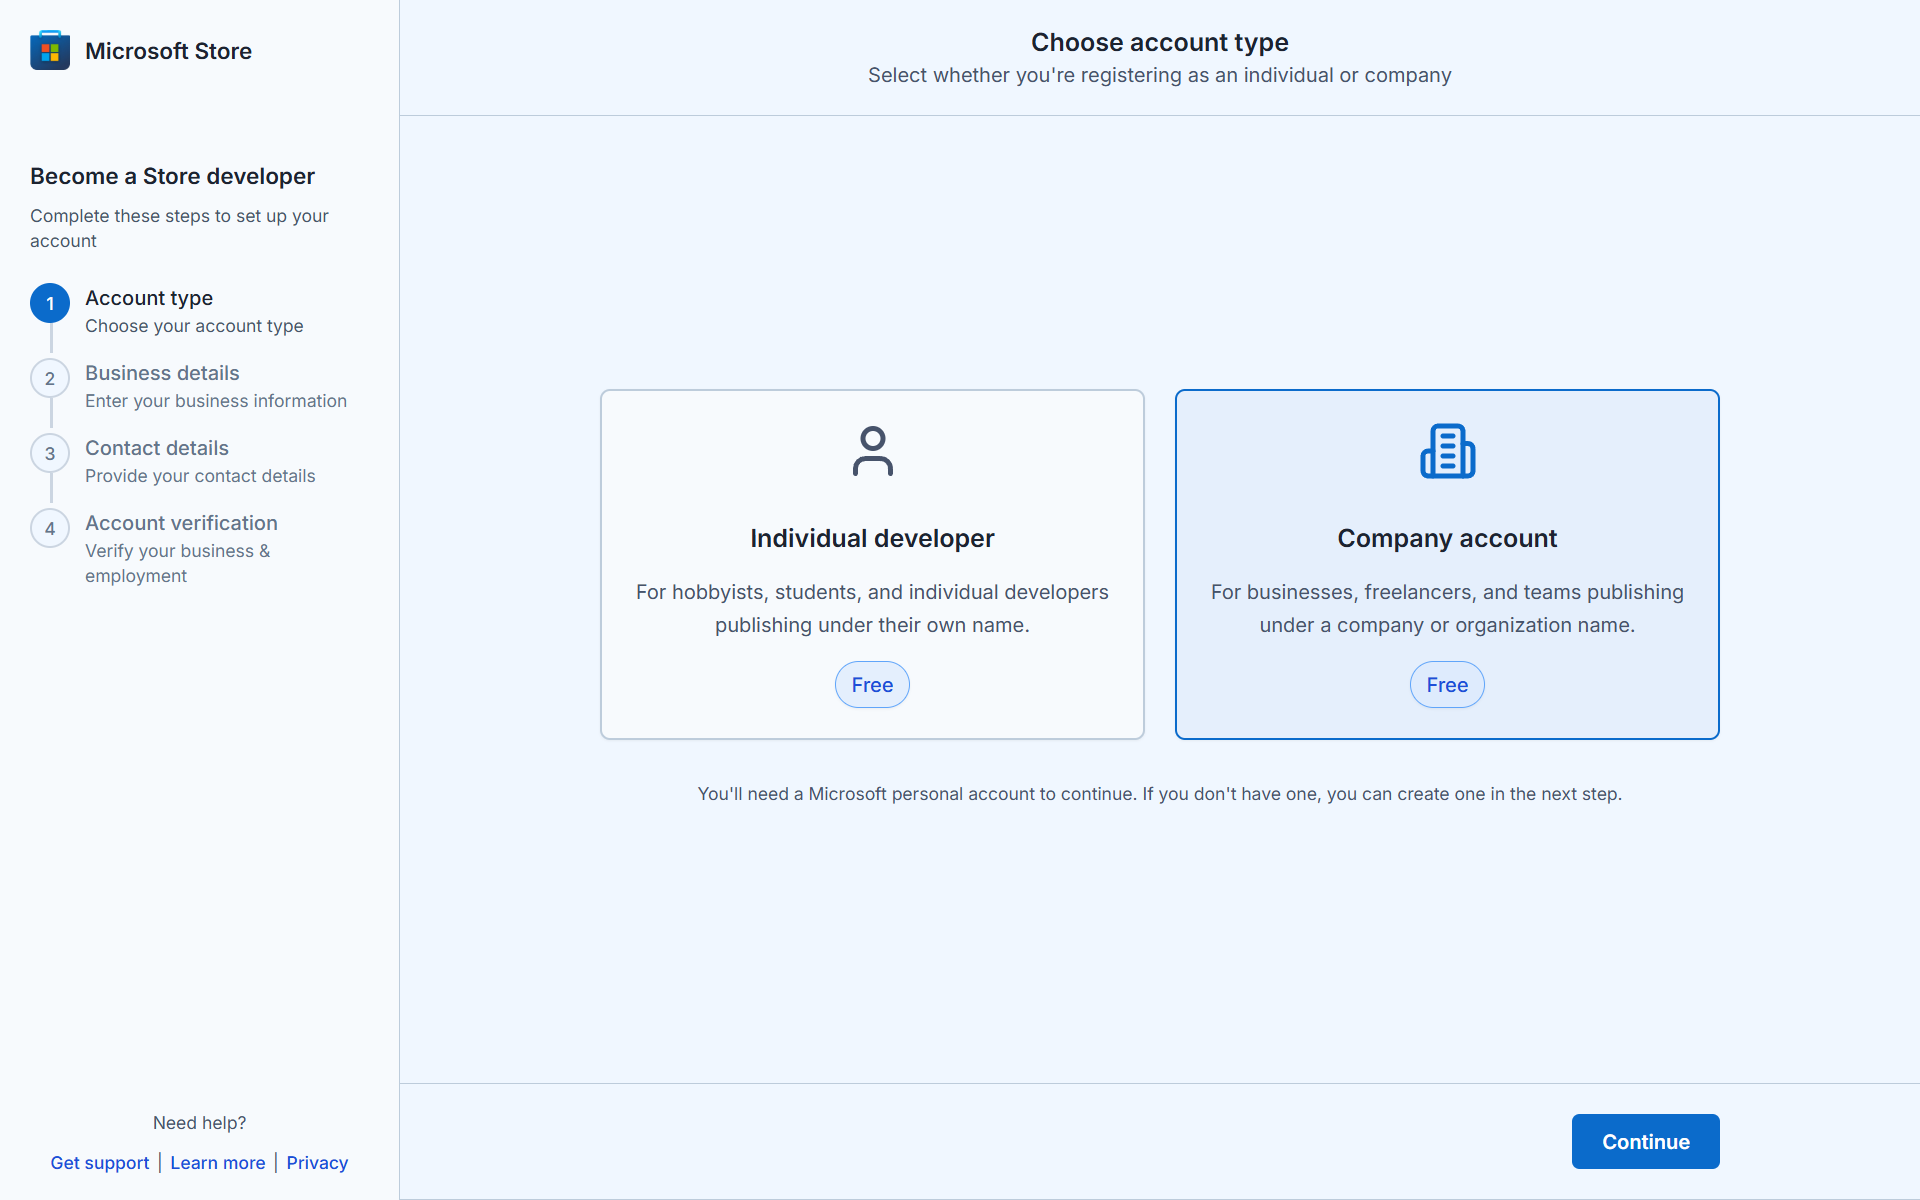Click step 3 Contact details circle indicator
This screenshot has height=1200, width=1920.
tap(50, 453)
